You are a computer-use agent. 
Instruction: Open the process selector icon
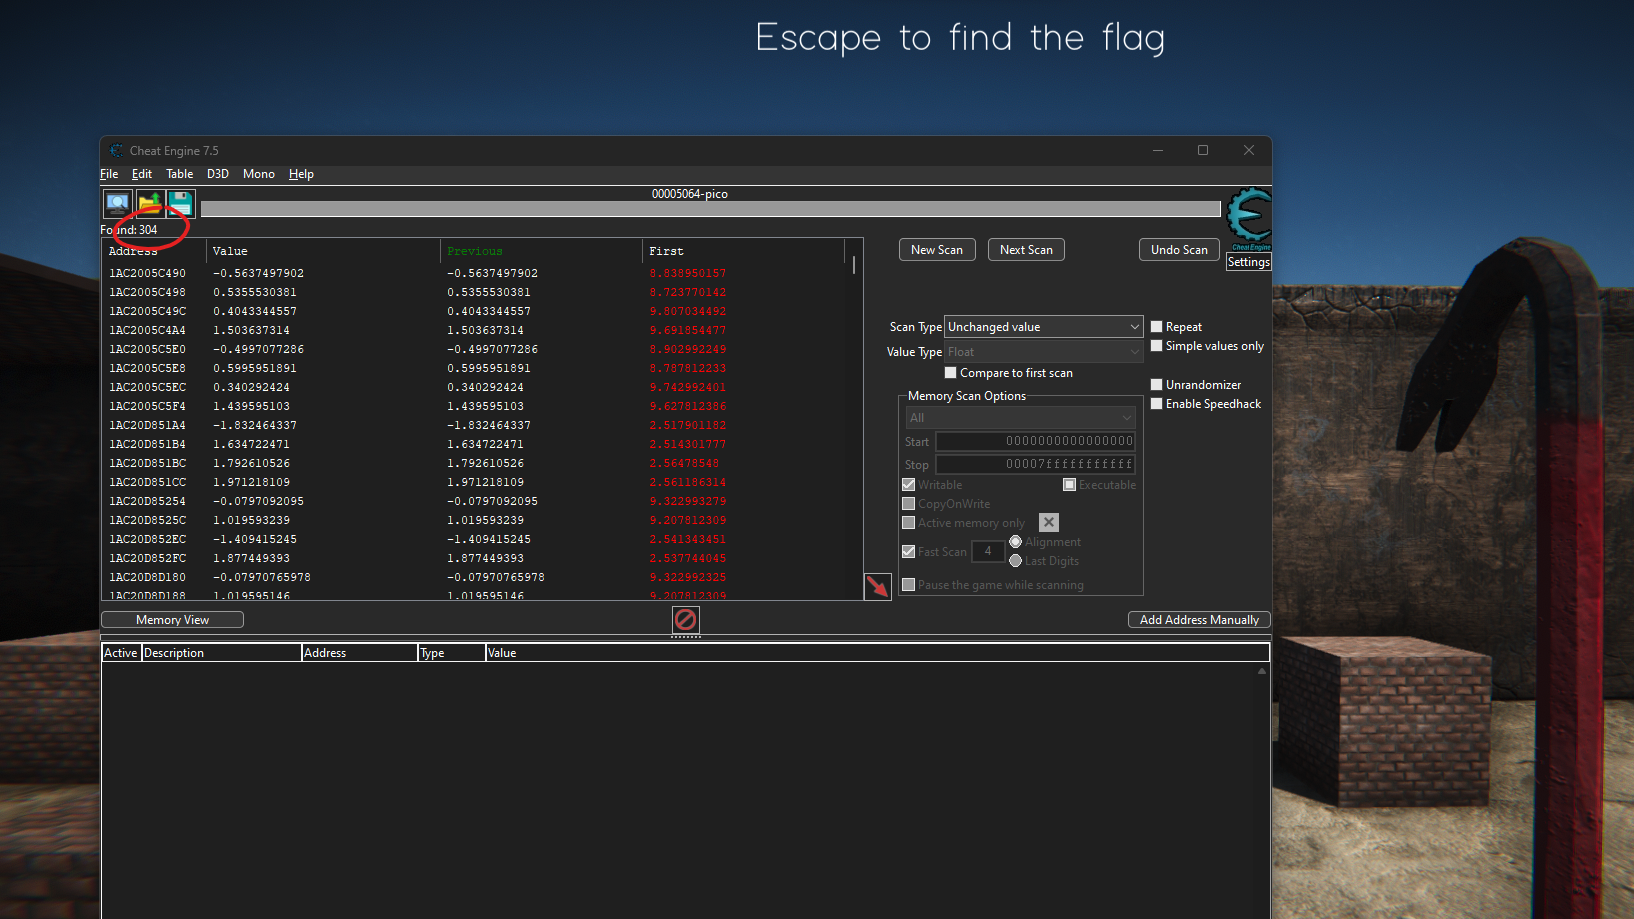[118, 204]
